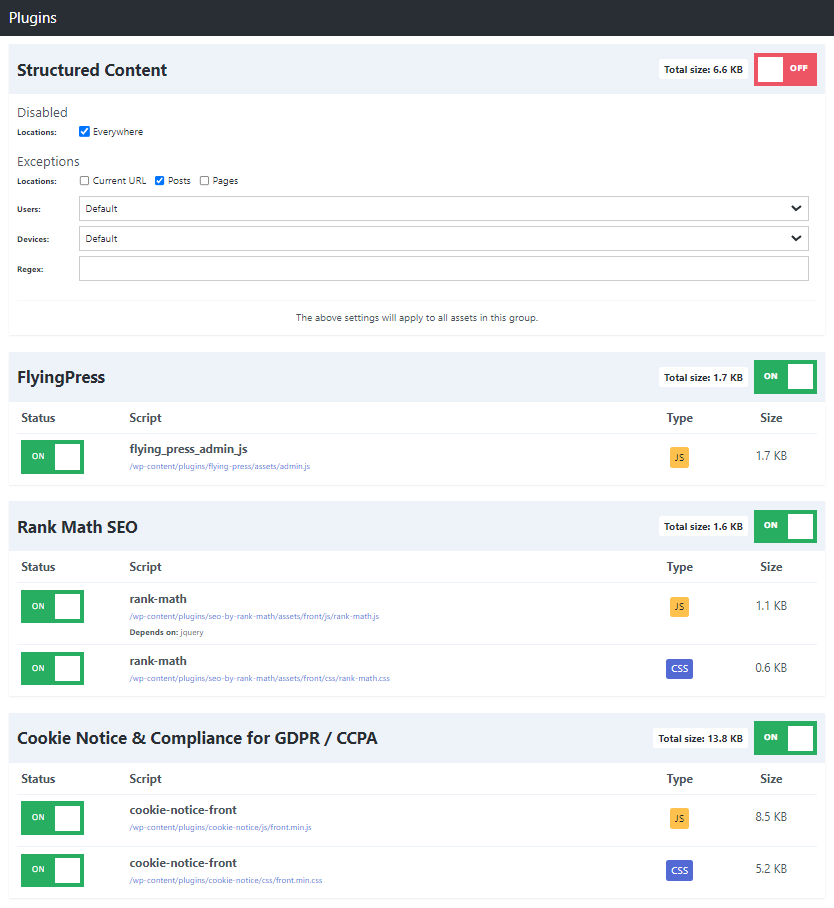Open the rank-math.css file path link
The height and width of the screenshot is (908, 834).
[x=259, y=678]
